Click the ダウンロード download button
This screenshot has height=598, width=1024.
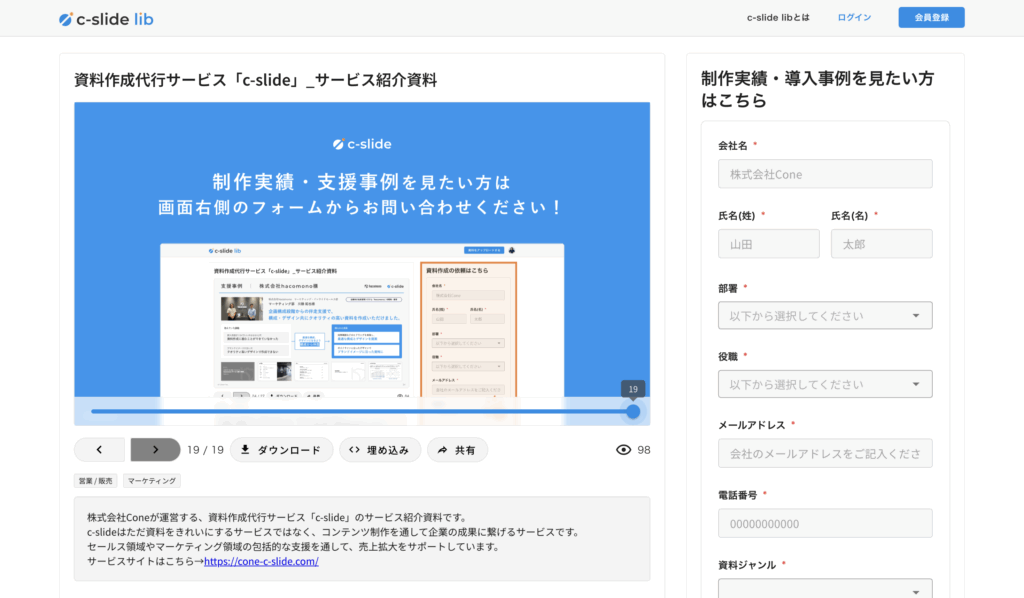pos(281,450)
